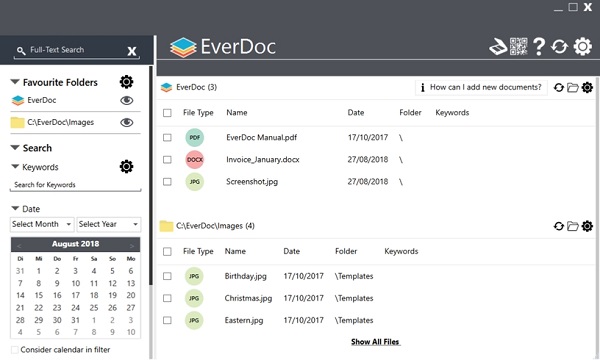Sort by the Date column in EverDoc list
This screenshot has height=360, width=600.
tap(355, 112)
